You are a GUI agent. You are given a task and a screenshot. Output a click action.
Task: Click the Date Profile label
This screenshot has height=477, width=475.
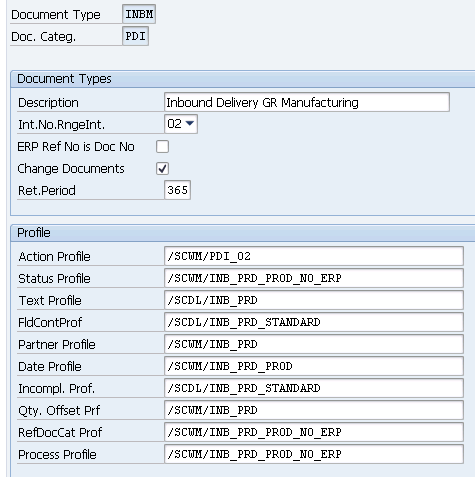pos(50,367)
